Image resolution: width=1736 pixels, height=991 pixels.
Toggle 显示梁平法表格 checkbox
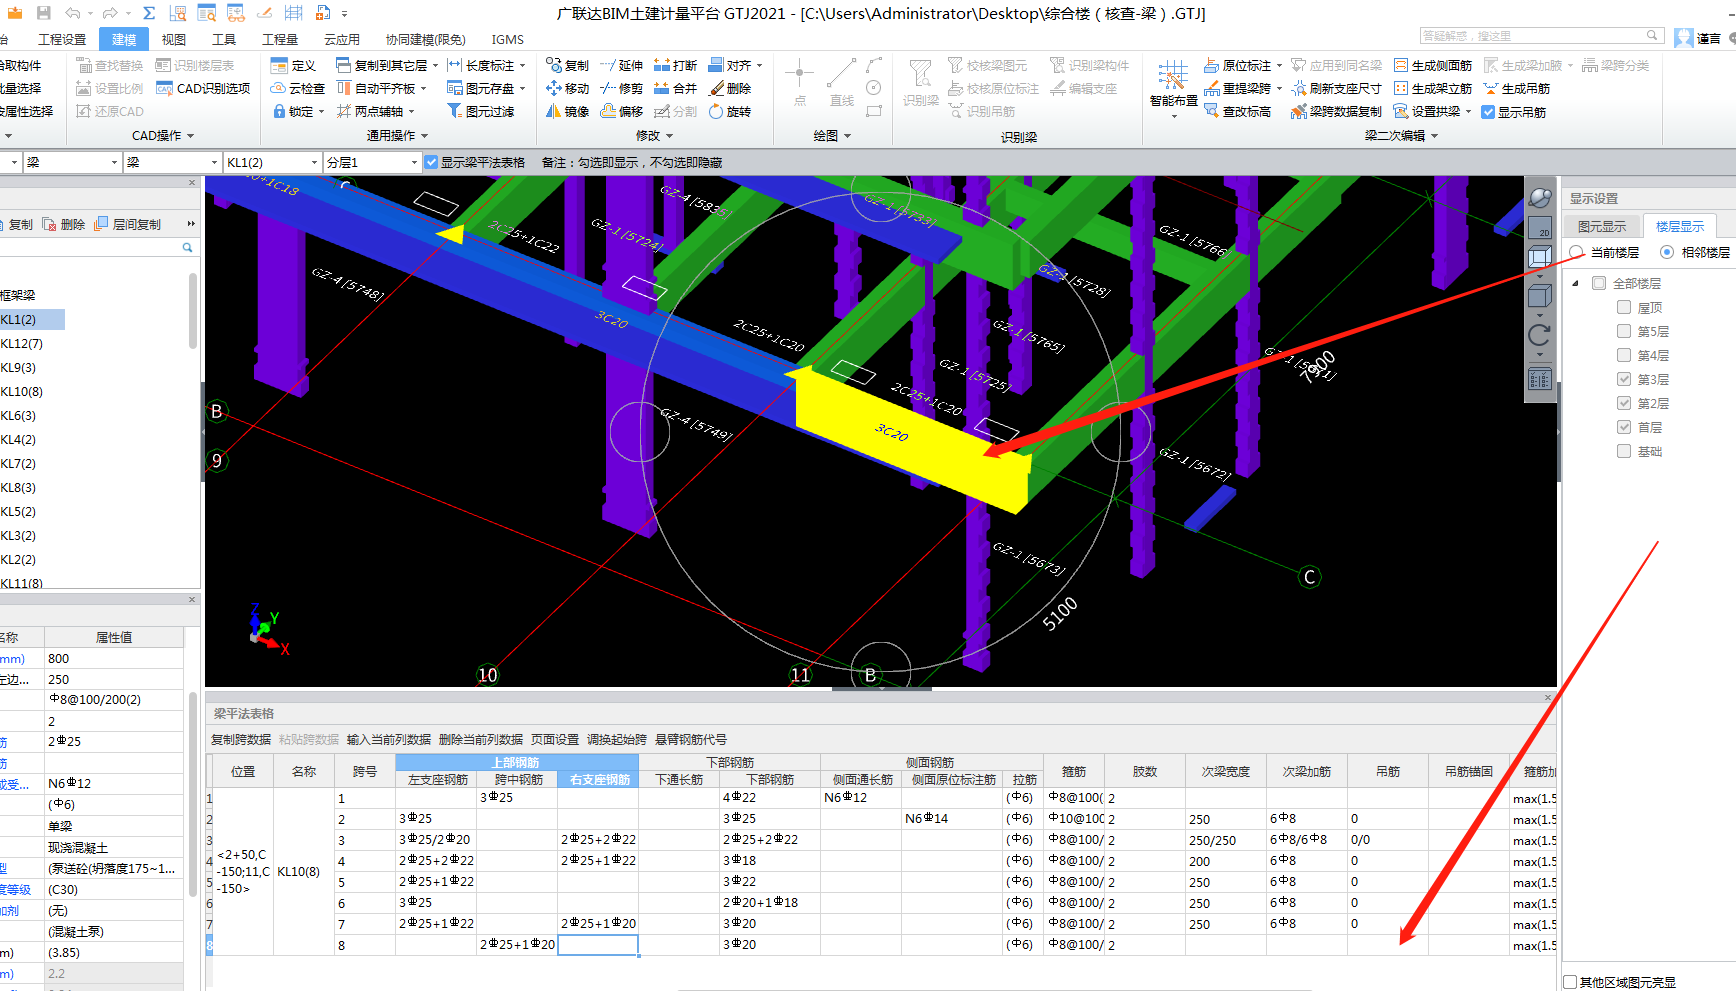[x=431, y=162]
